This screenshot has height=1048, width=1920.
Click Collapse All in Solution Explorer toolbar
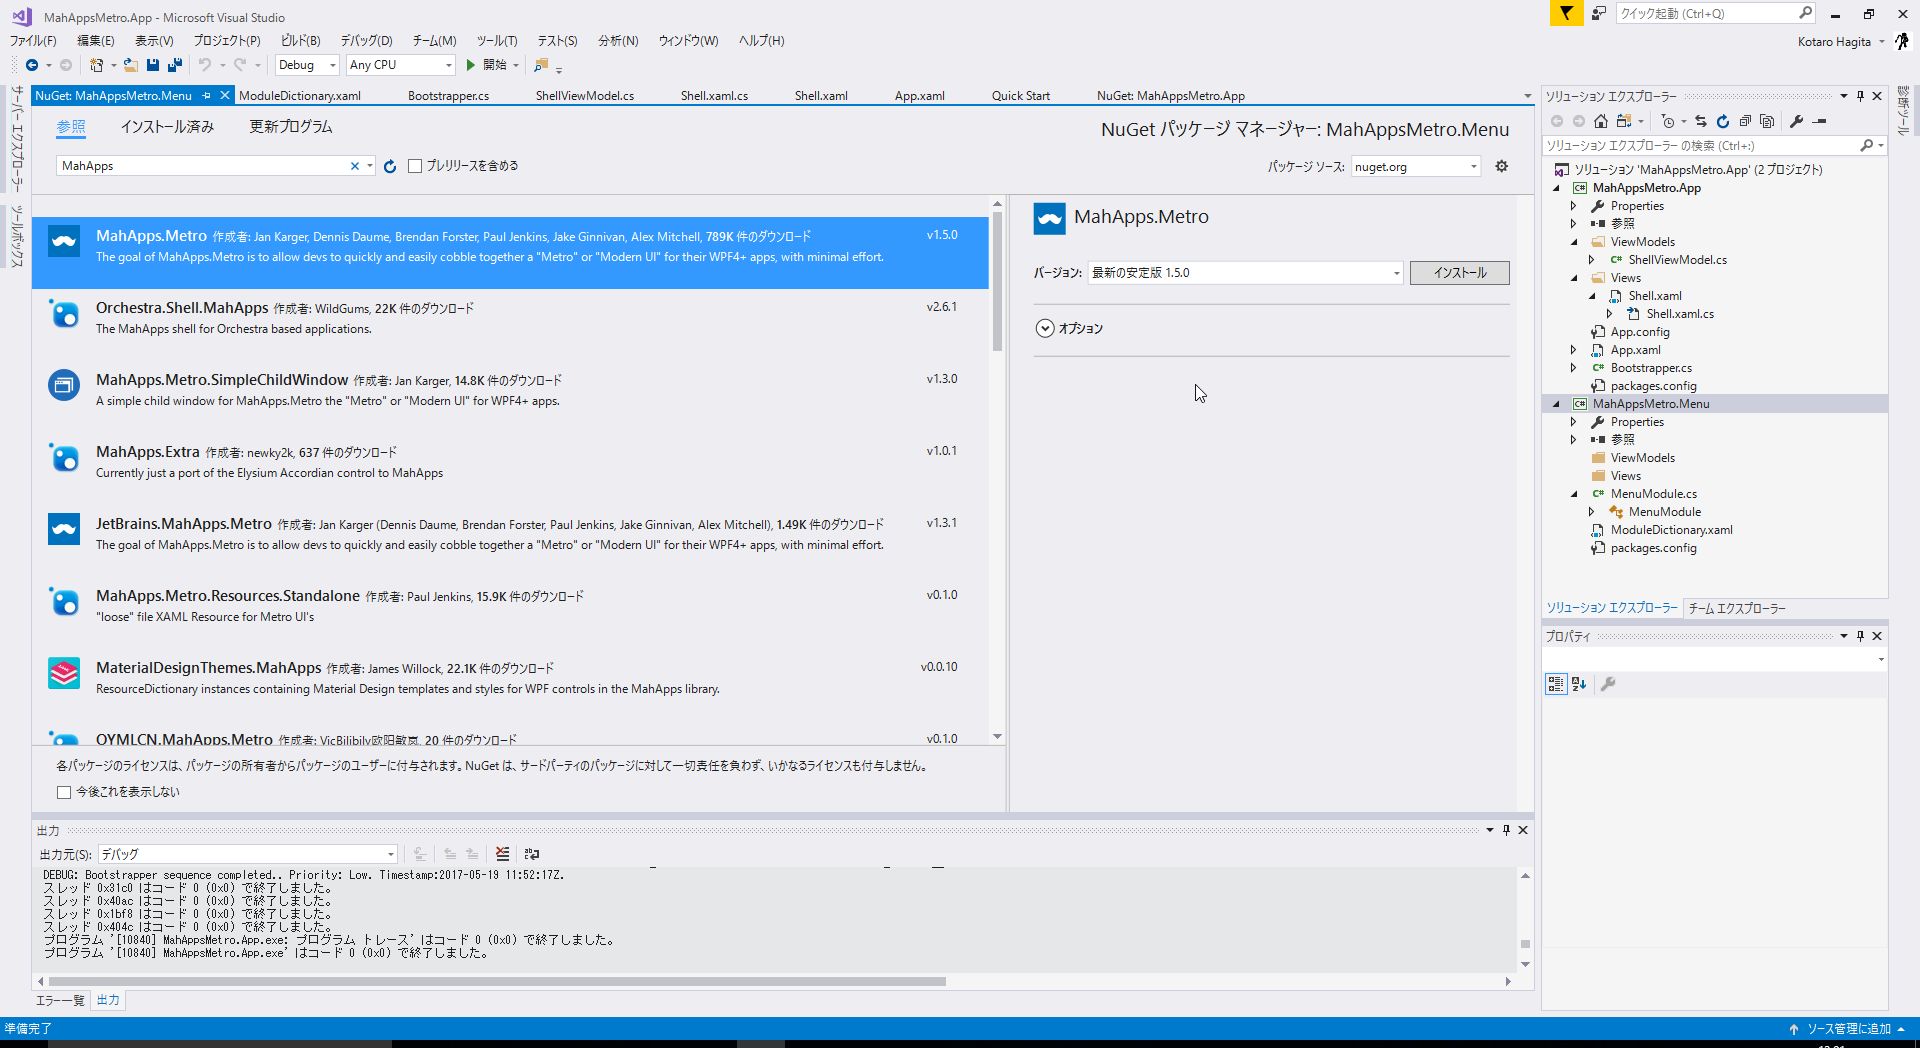tap(1745, 121)
